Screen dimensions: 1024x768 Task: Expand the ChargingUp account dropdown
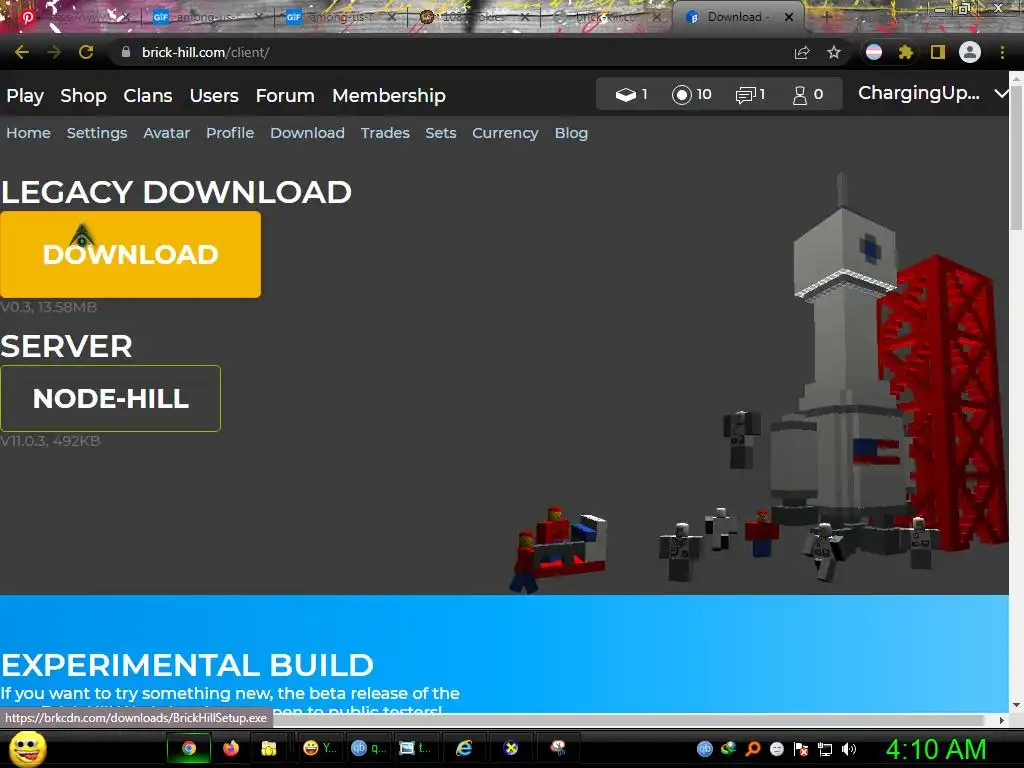click(933, 93)
